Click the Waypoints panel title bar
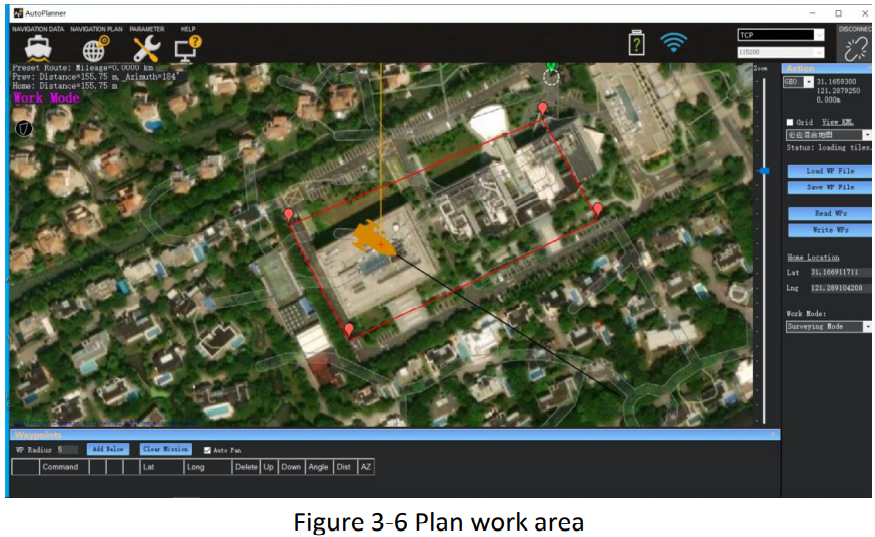 click(x=395, y=435)
